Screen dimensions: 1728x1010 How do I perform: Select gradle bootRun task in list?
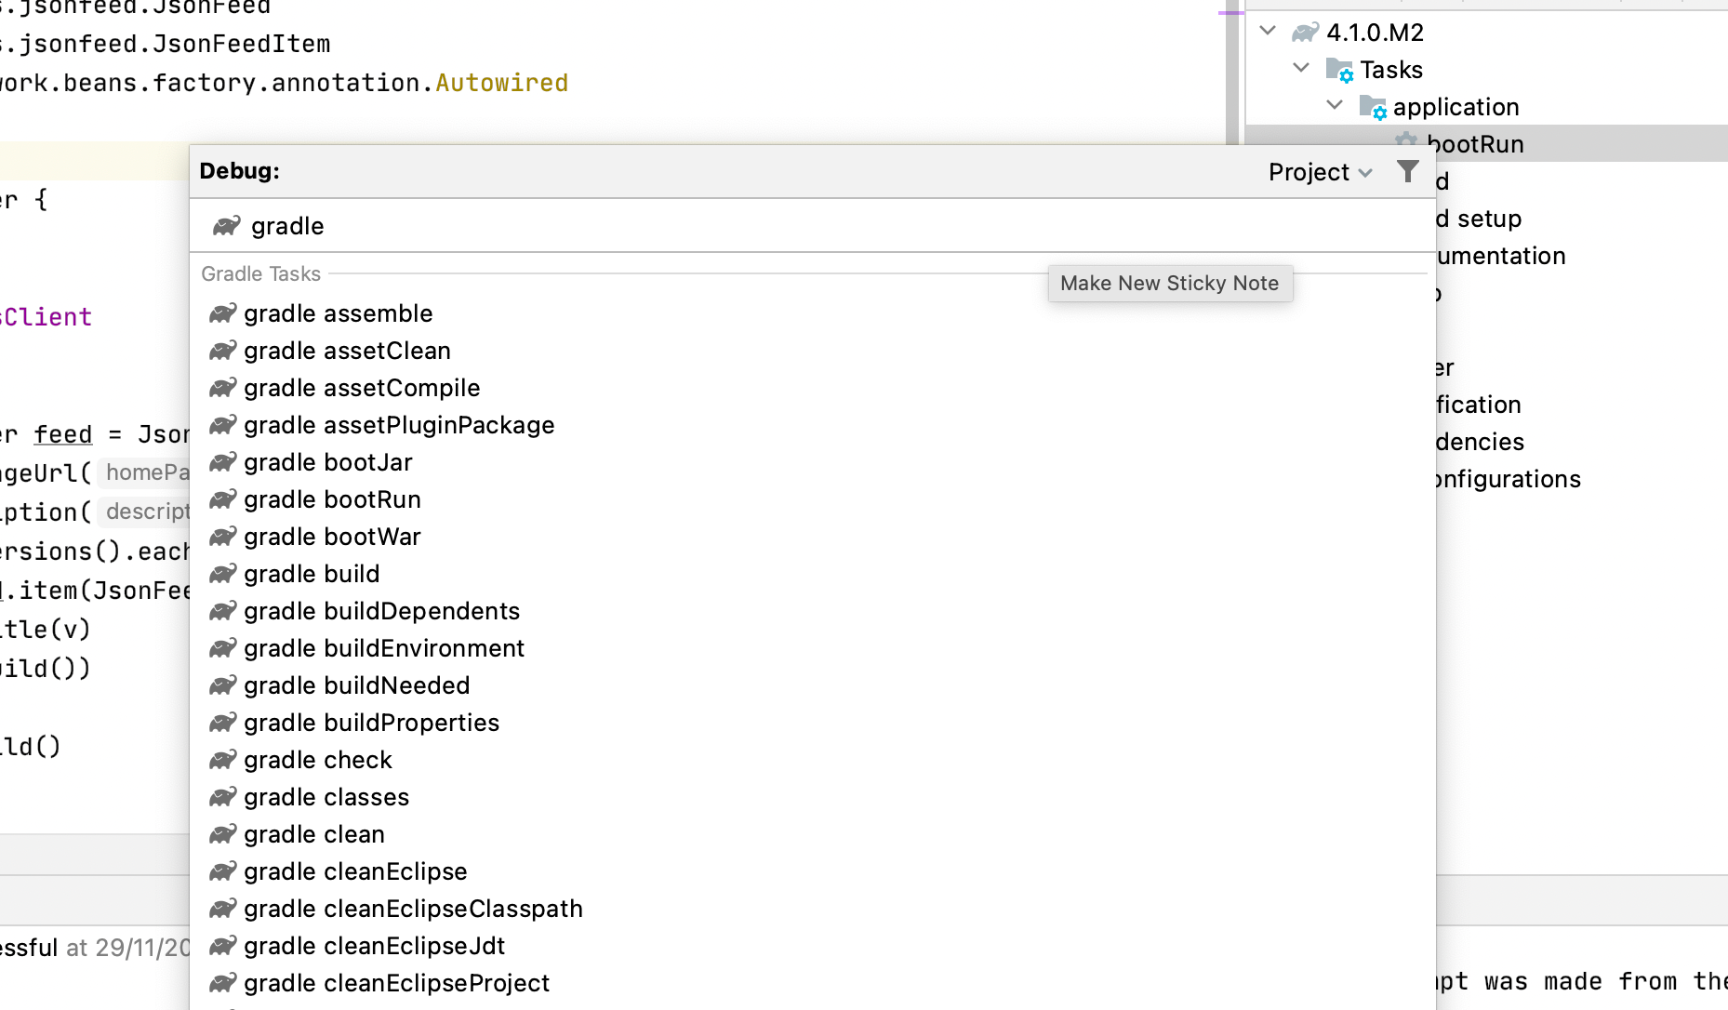click(x=812, y=500)
